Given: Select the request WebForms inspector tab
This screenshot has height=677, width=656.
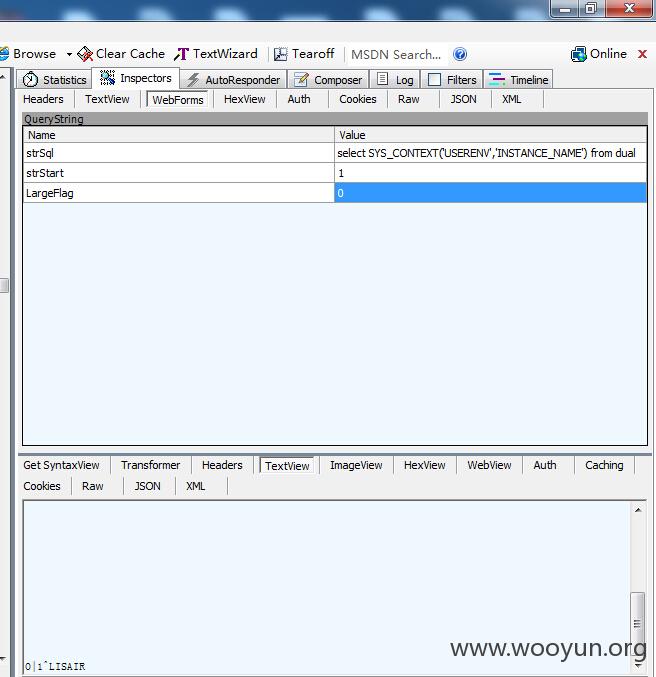Looking at the screenshot, I should (x=177, y=100).
